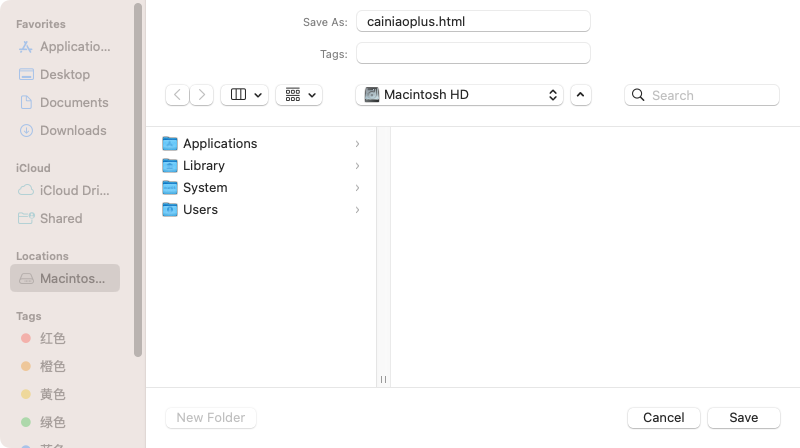Screen dimensions: 800x448
Task: Open the column view options dropdown
Action: click(x=244, y=95)
